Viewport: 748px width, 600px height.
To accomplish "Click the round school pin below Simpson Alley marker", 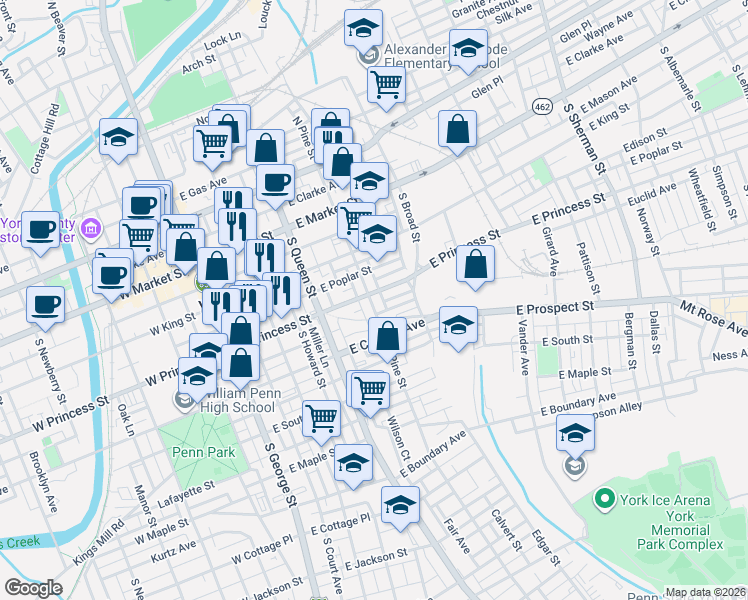I will pos(575,466).
